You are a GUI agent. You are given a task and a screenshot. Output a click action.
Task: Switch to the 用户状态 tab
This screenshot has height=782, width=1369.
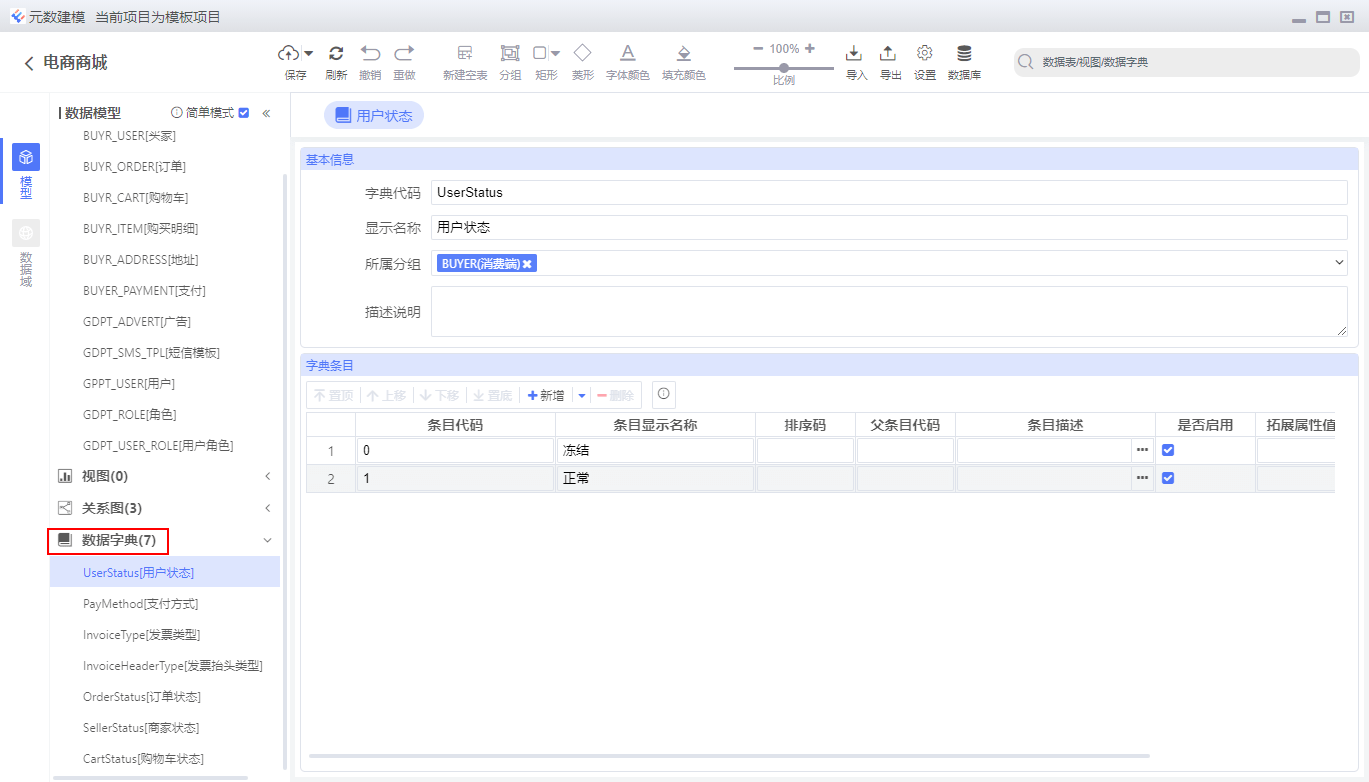tap(374, 116)
